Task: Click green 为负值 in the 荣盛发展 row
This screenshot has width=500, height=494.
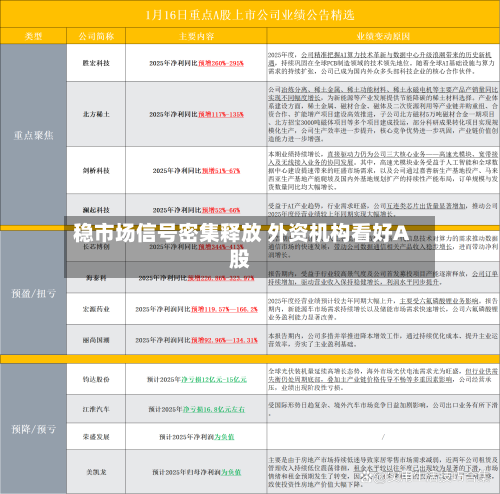Action: (224, 437)
